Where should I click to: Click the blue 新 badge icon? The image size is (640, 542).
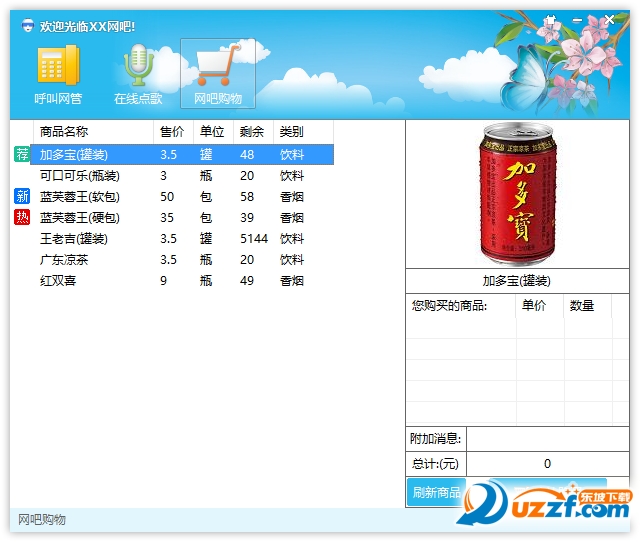(x=22, y=196)
